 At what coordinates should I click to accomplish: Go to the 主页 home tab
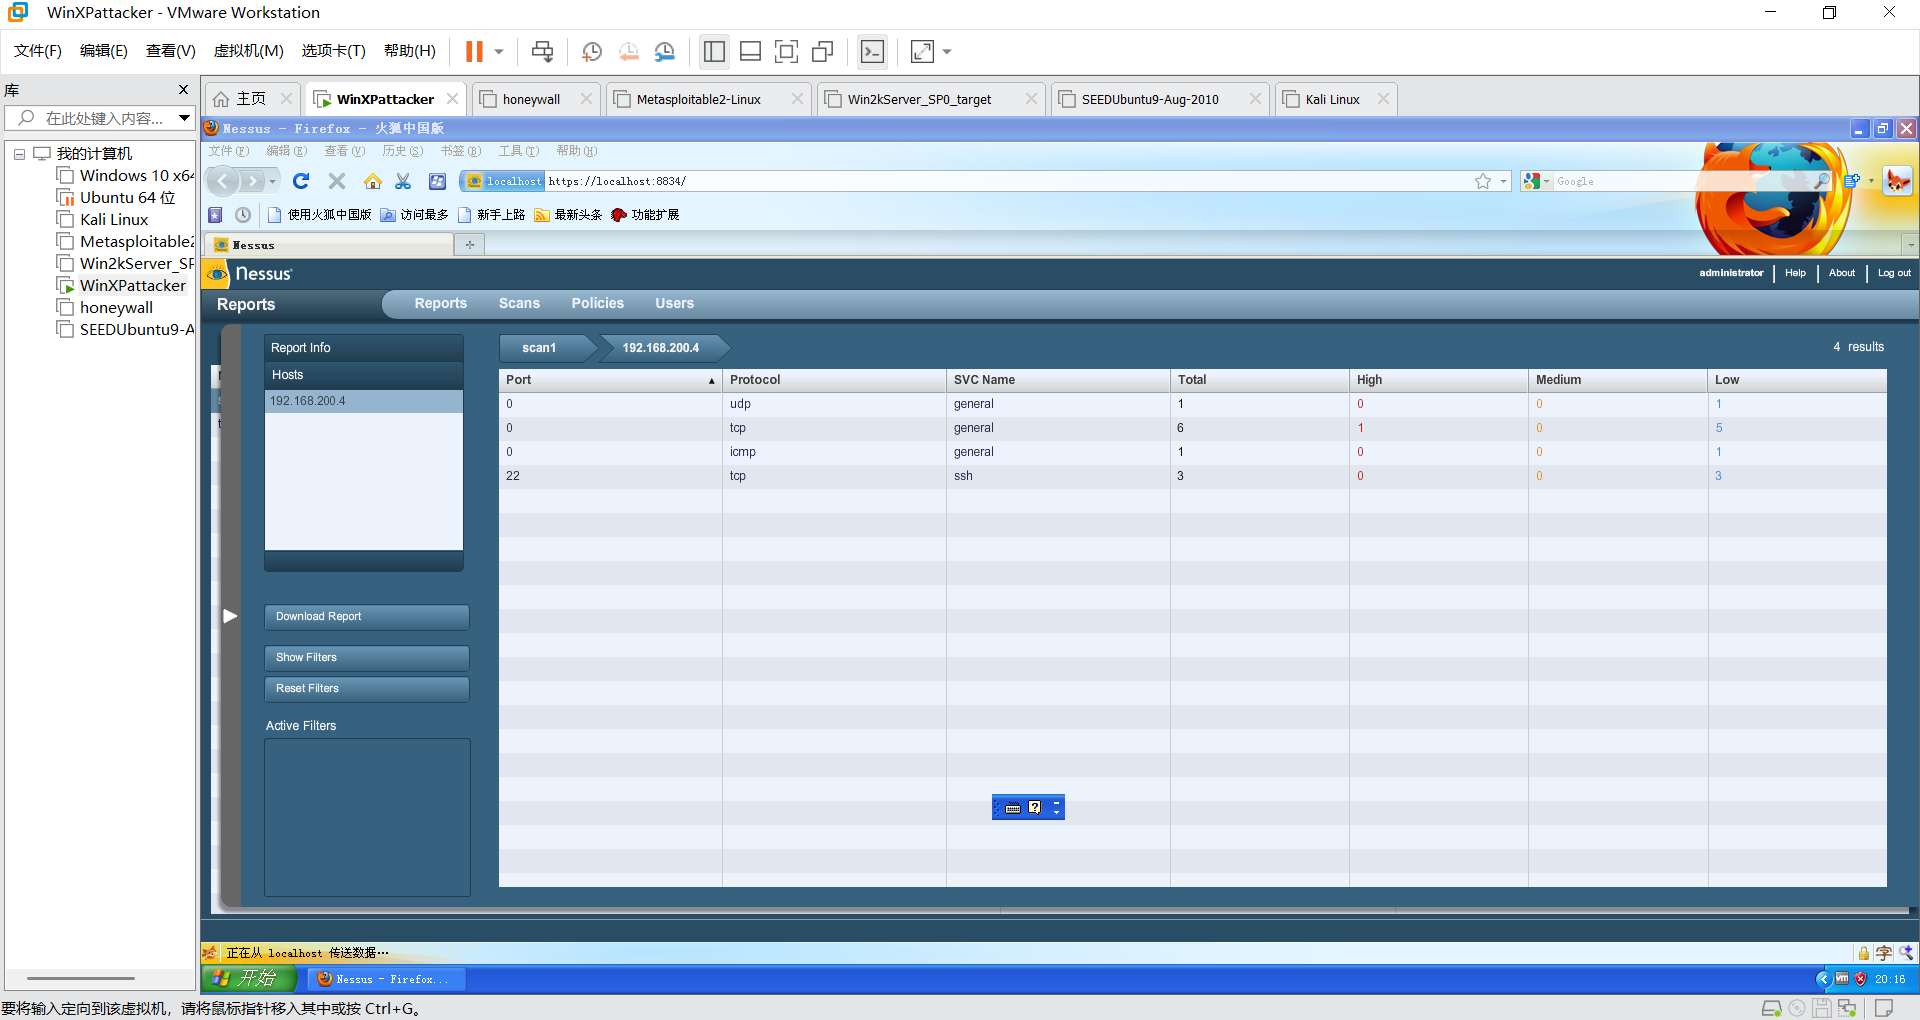point(251,99)
